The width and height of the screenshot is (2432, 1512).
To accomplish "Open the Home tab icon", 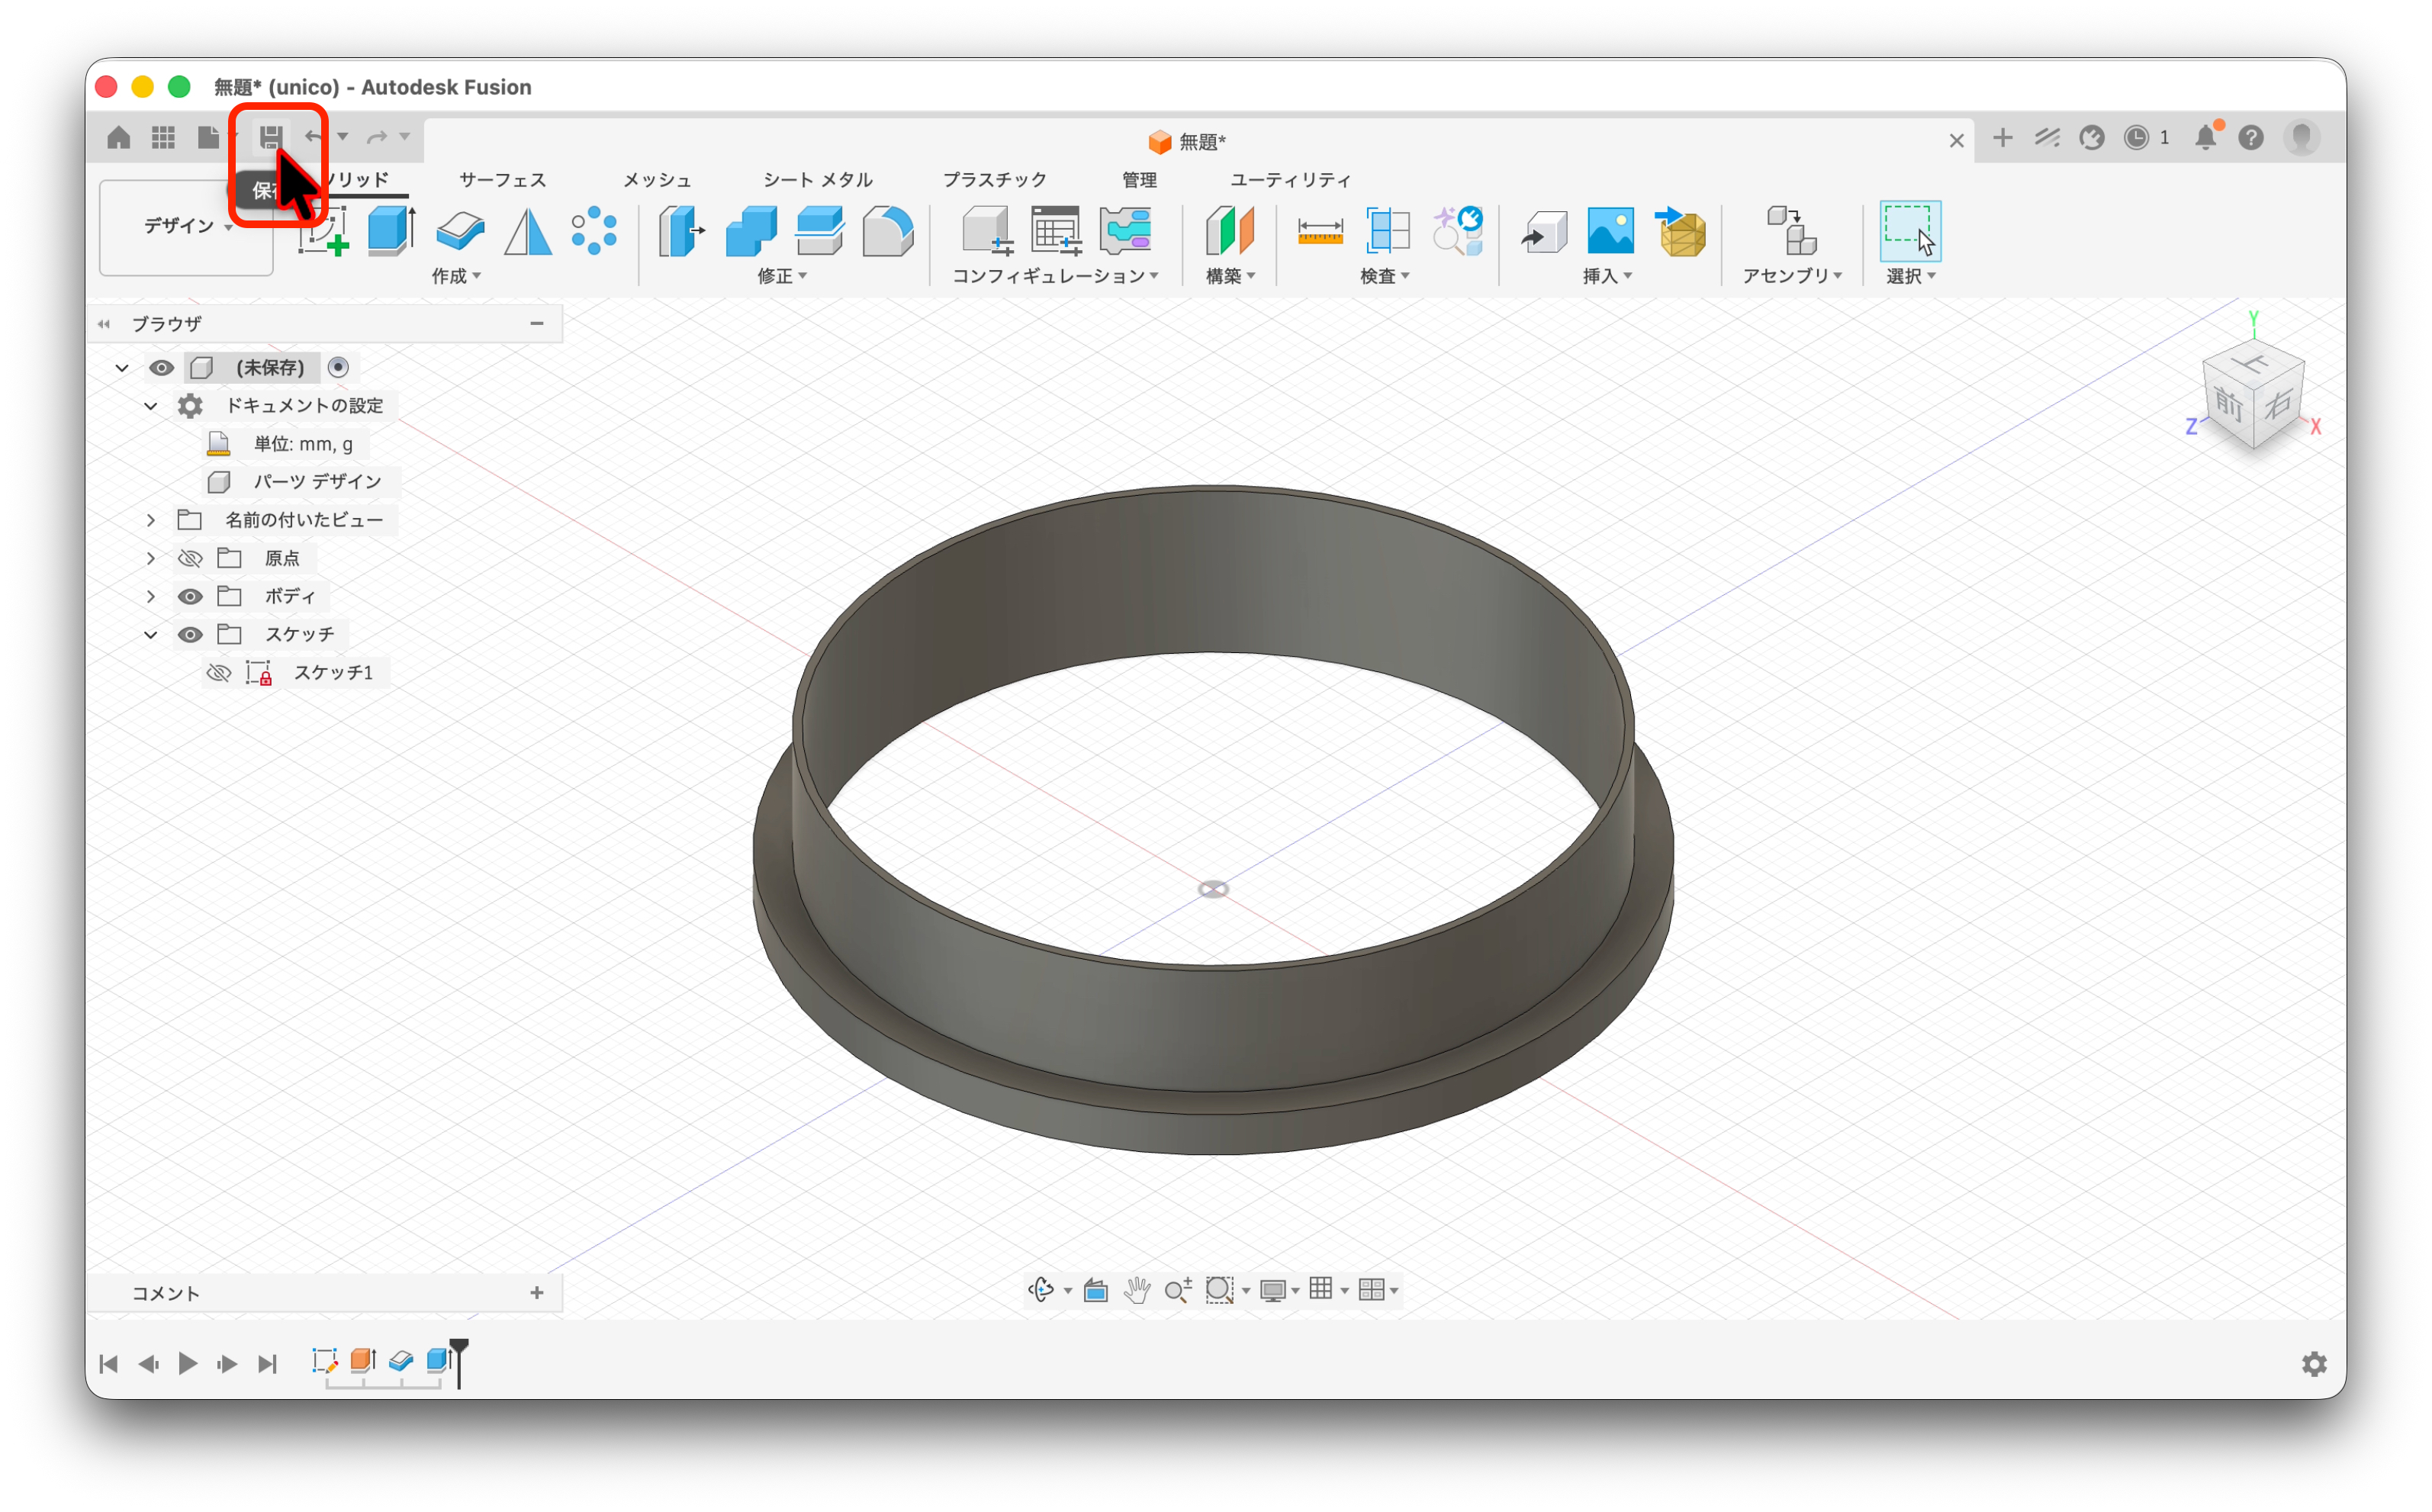I will (118, 137).
